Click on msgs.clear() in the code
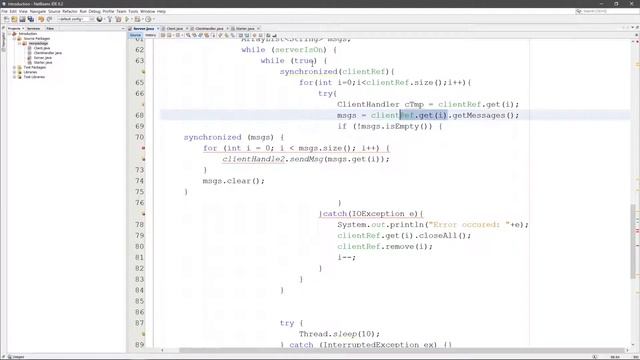Image resolution: width=640 pixels, height=360 pixels. click(233, 181)
